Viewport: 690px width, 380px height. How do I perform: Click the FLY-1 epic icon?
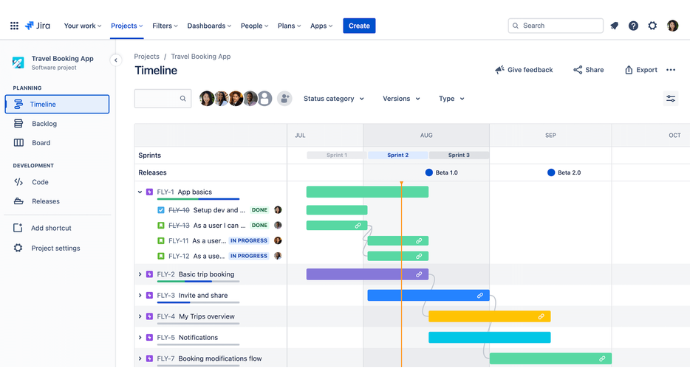[150, 192]
